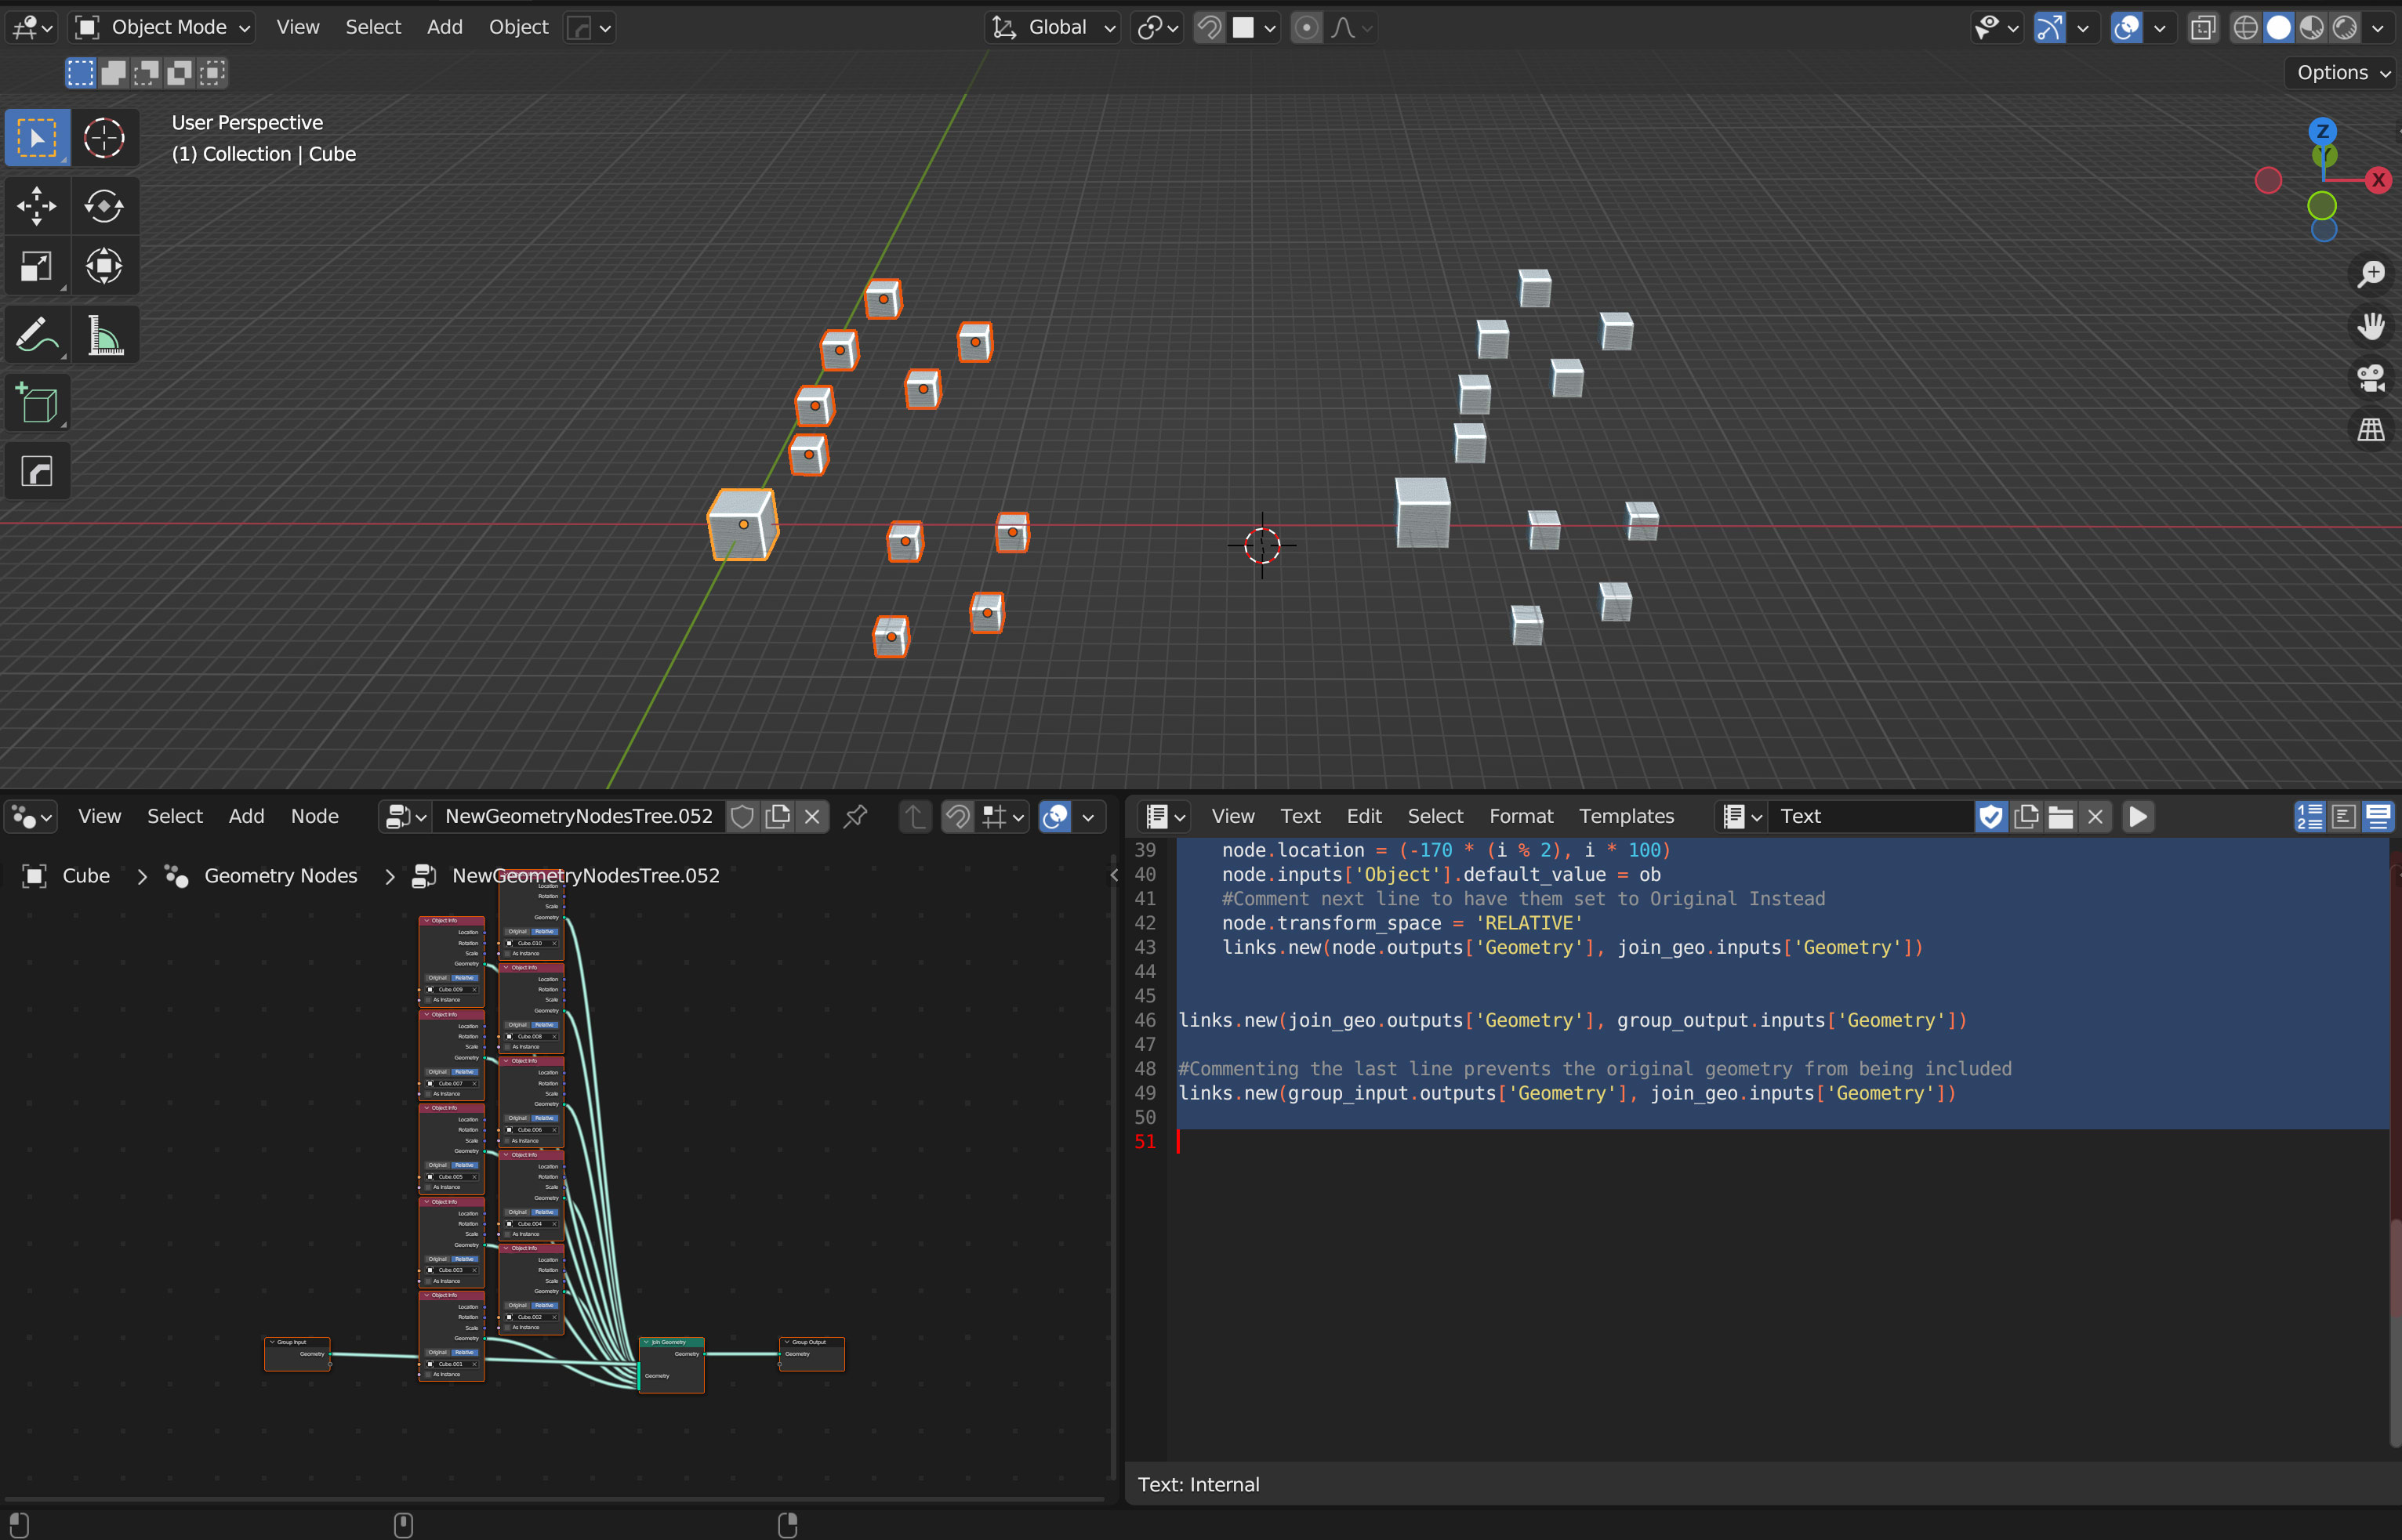Click the extend selection mode icon
2402x1540 pixels.
coord(114,72)
